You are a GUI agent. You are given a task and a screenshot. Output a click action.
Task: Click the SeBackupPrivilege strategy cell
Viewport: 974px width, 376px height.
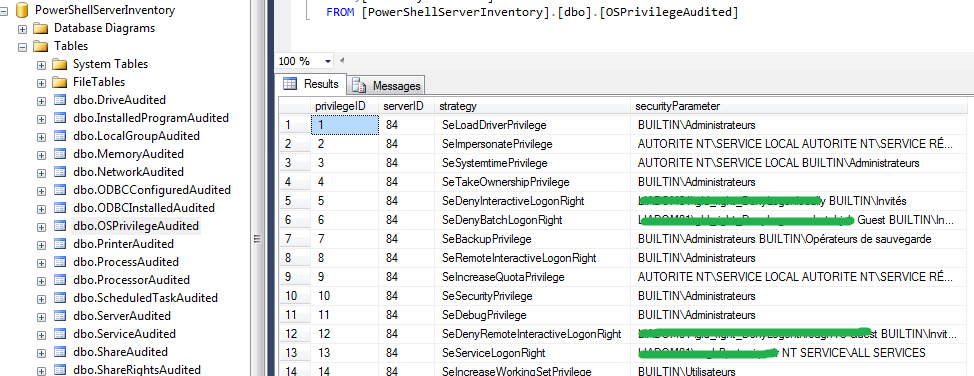532,239
